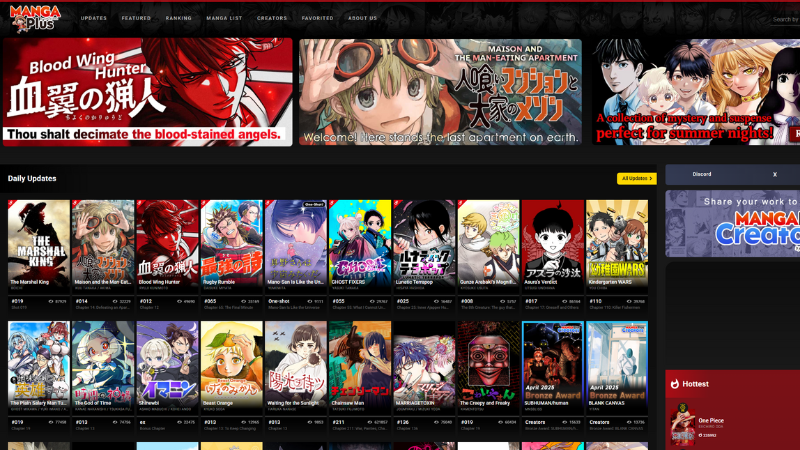
Task: Open the BLANK CANVAS Bronze Award cover
Action: tap(617, 367)
